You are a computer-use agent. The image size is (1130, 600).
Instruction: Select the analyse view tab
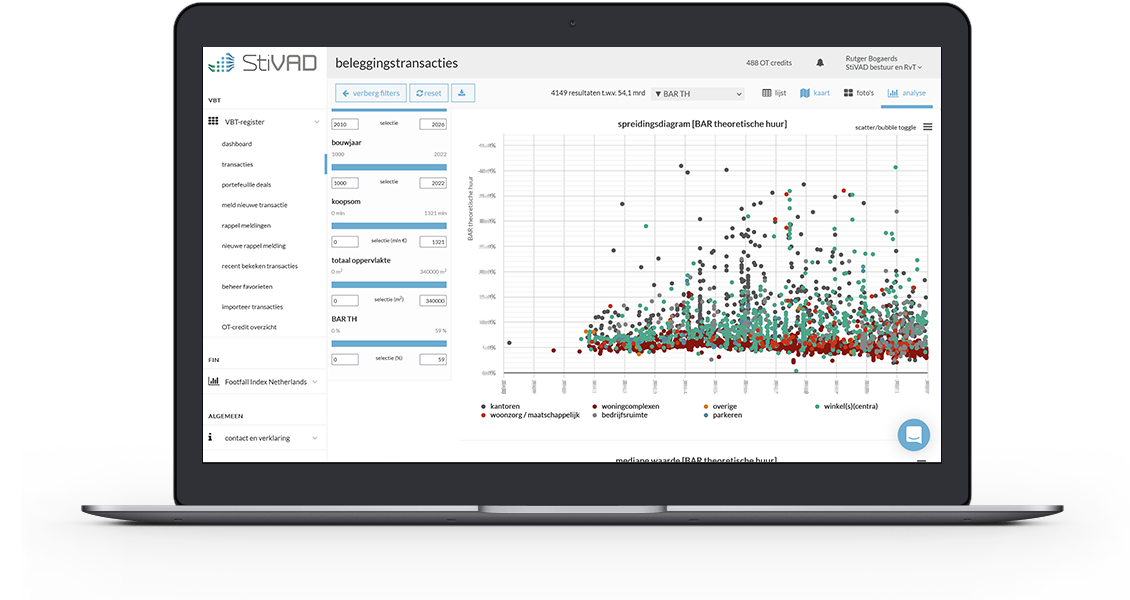pyautogui.click(x=907, y=93)
